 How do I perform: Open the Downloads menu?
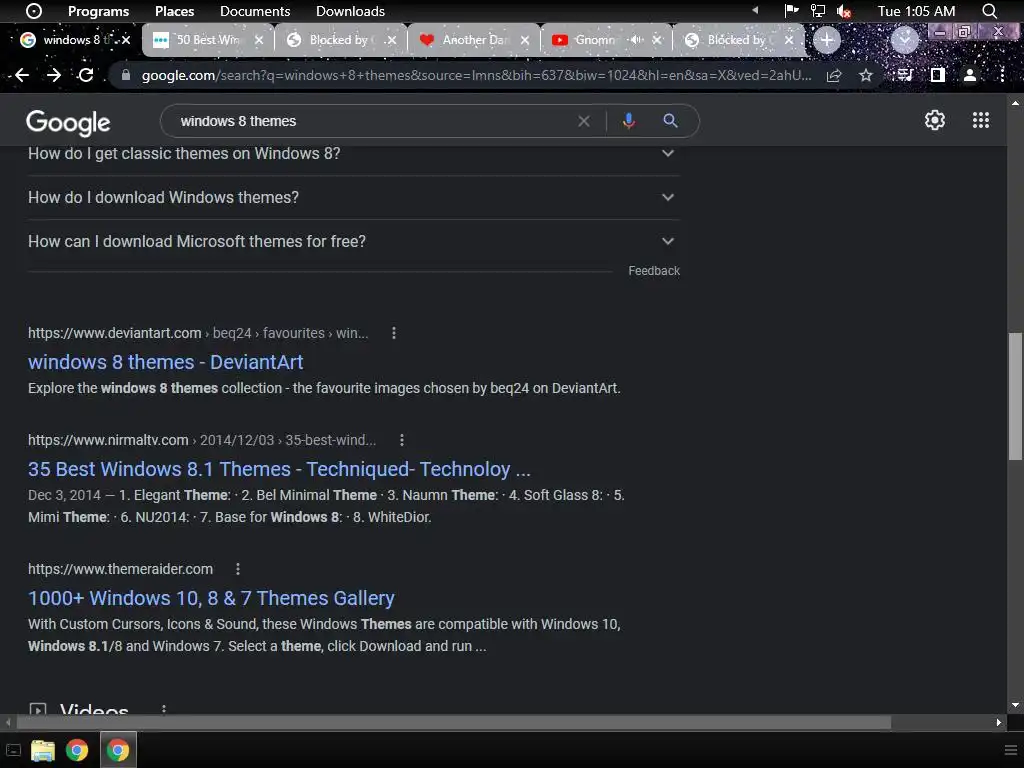click(350, 11)
